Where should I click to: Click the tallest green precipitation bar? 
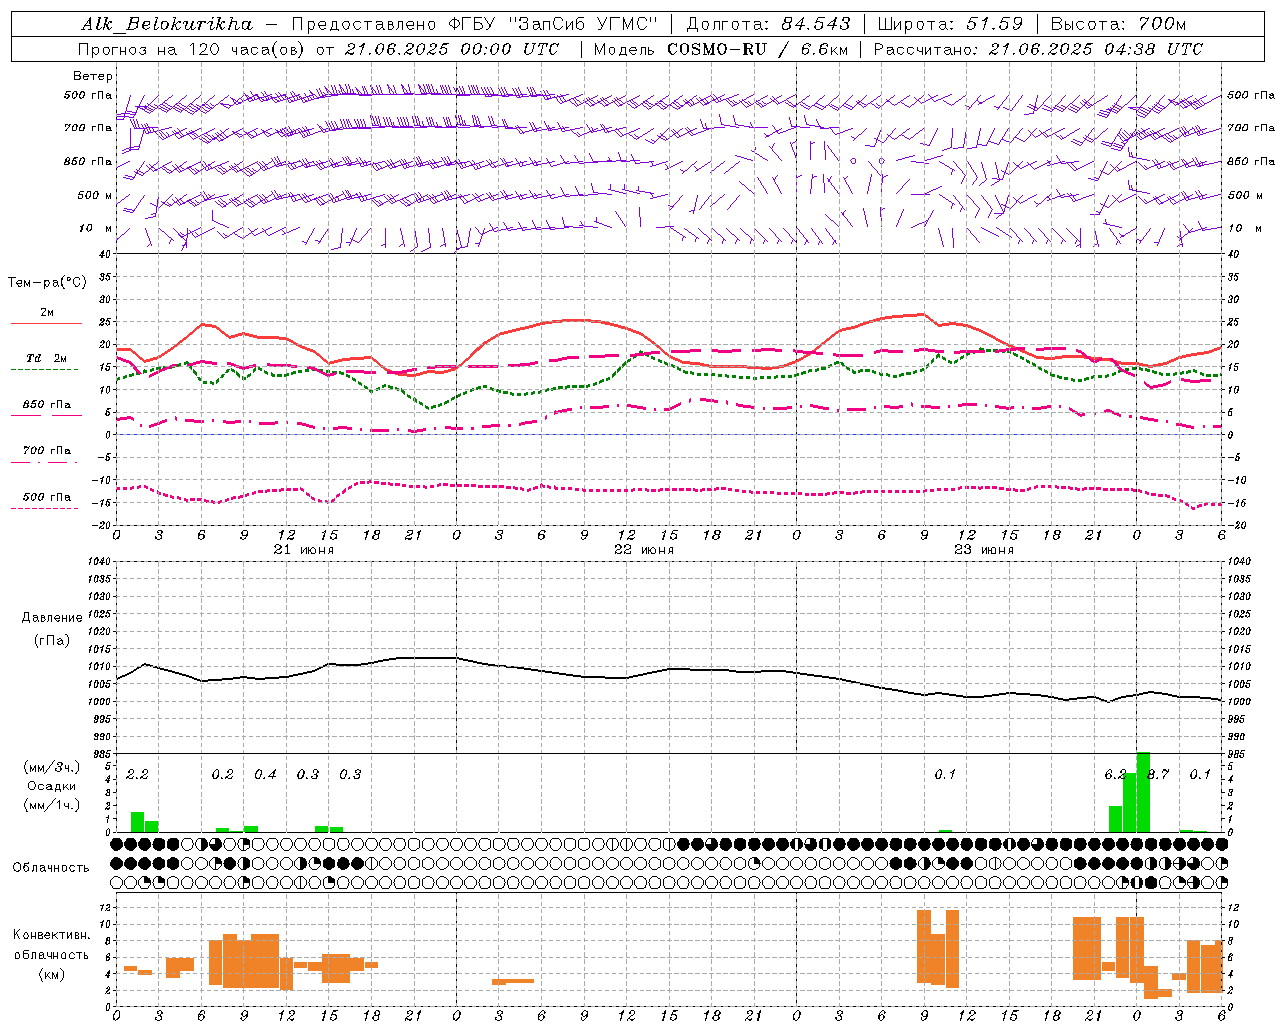tap(1143, 792)
